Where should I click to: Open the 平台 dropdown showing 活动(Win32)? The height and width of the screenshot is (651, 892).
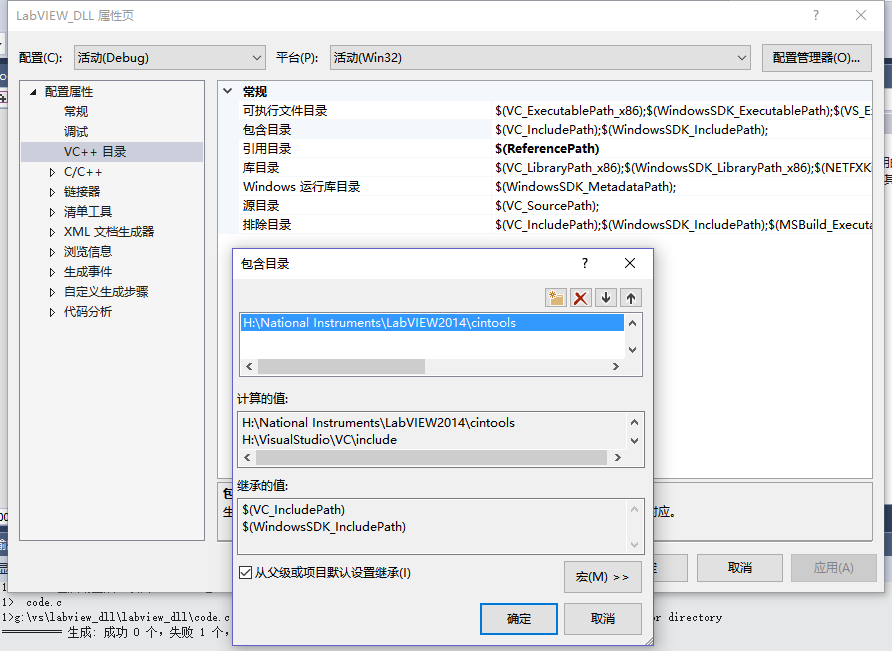(540, 57)
